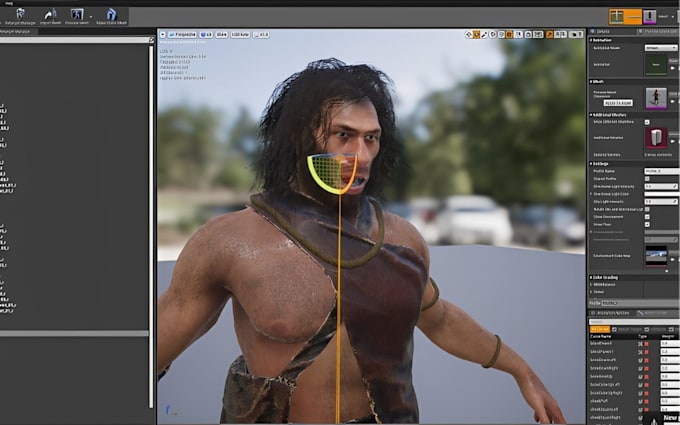Click the Preview Mesh toolbar icon
The height and width of the screenshot is (425, 680).
[x=77, y=16]
